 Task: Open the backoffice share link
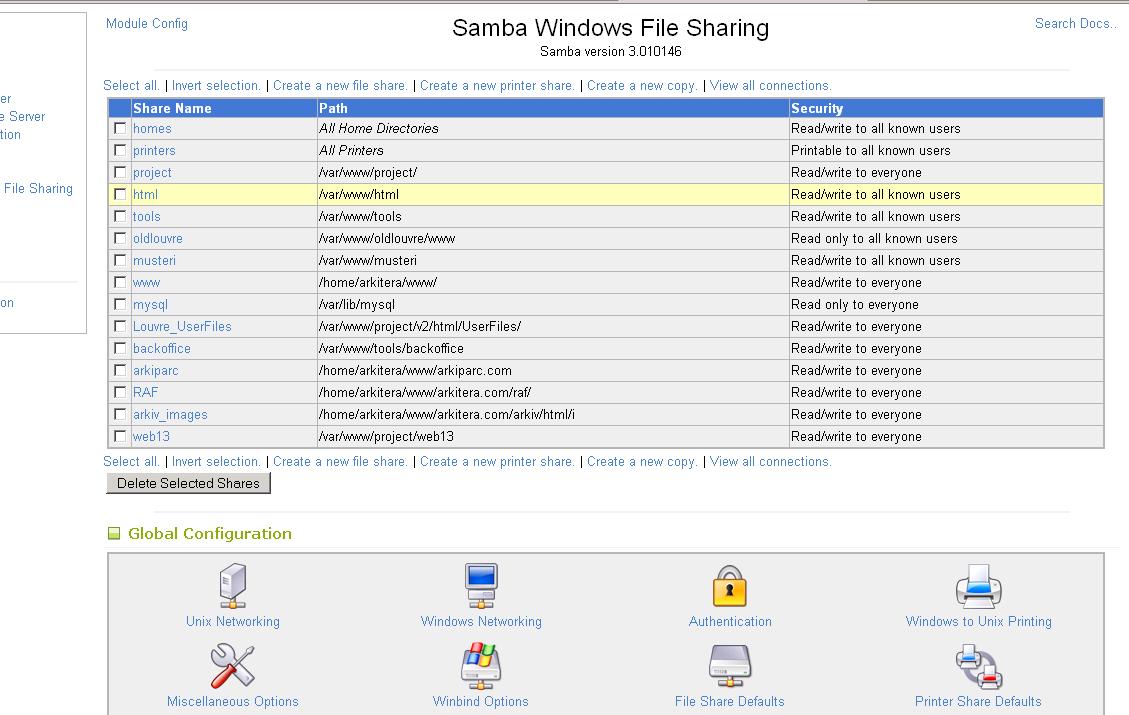pyautogui.click(x=162, y=348)
